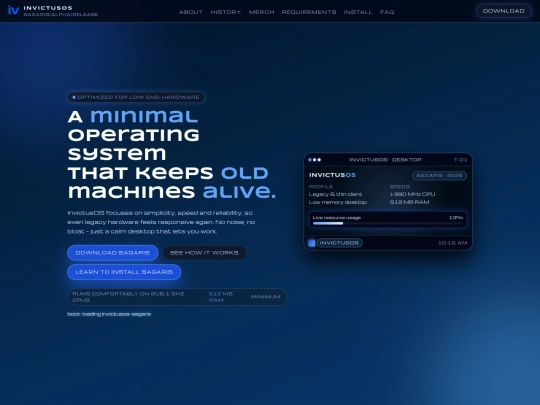540x405 pixels.
Task: Click the '512 MB RAM' spec in mockup
Action: coord(409,202)
